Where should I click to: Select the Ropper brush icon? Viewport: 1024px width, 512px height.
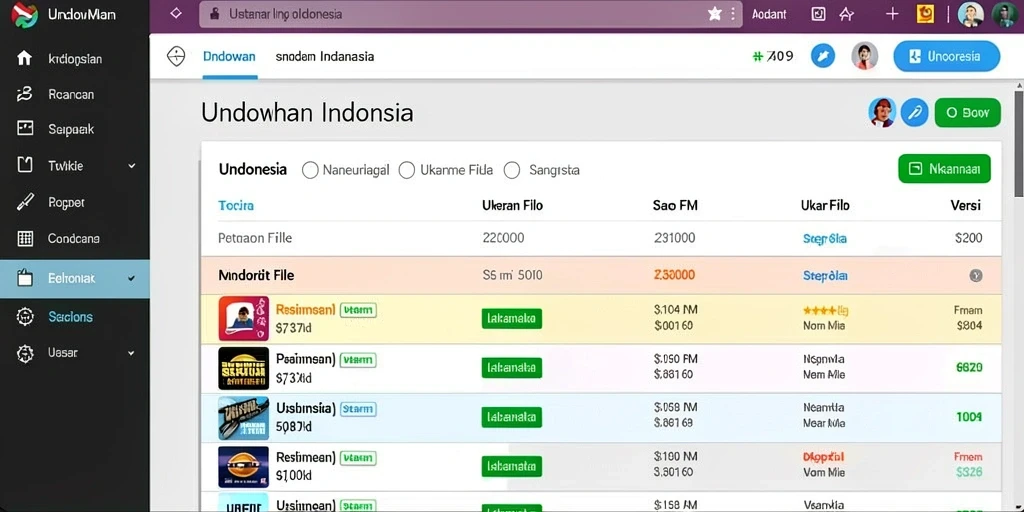[24, 202]
